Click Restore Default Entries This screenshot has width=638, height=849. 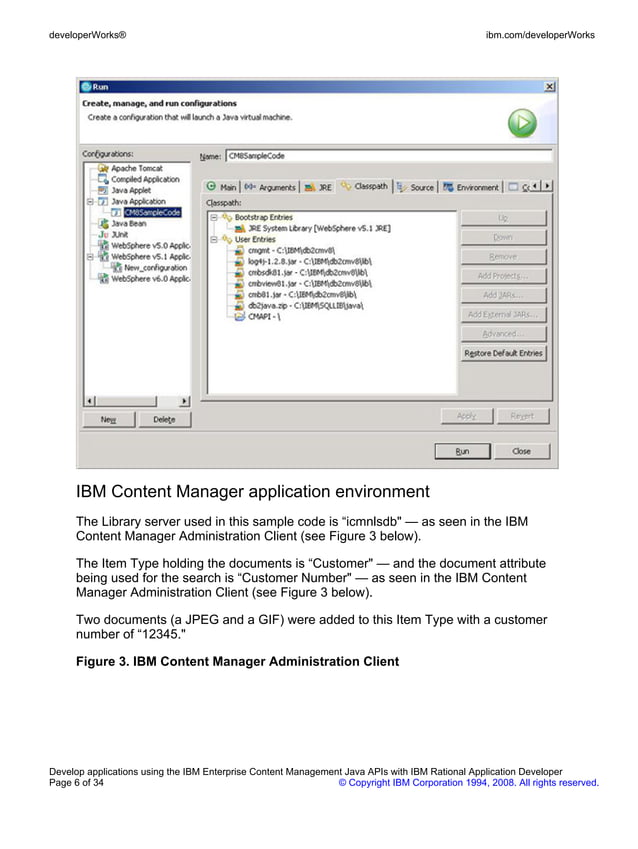click(504, 353)
